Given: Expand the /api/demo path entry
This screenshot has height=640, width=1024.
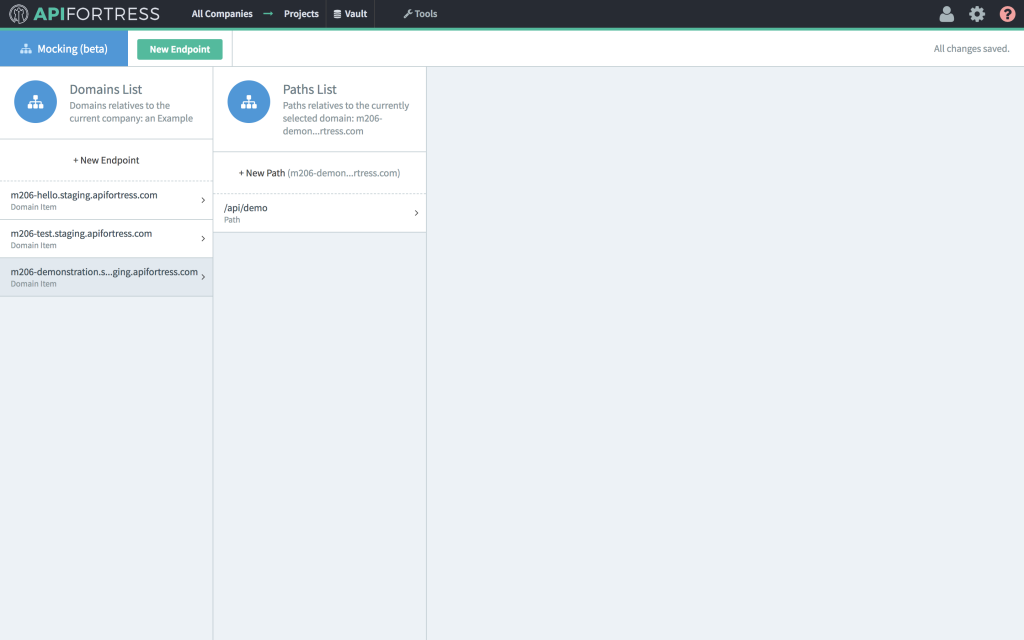Looking at the screenshot, I should tap(416, 212).
